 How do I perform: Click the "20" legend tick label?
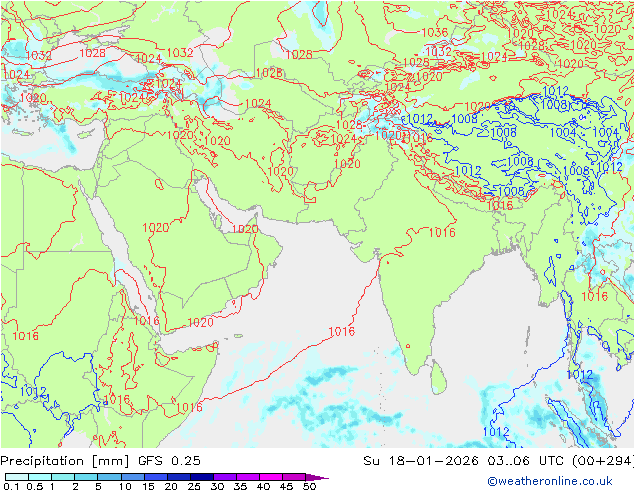(x=171, y=486)
